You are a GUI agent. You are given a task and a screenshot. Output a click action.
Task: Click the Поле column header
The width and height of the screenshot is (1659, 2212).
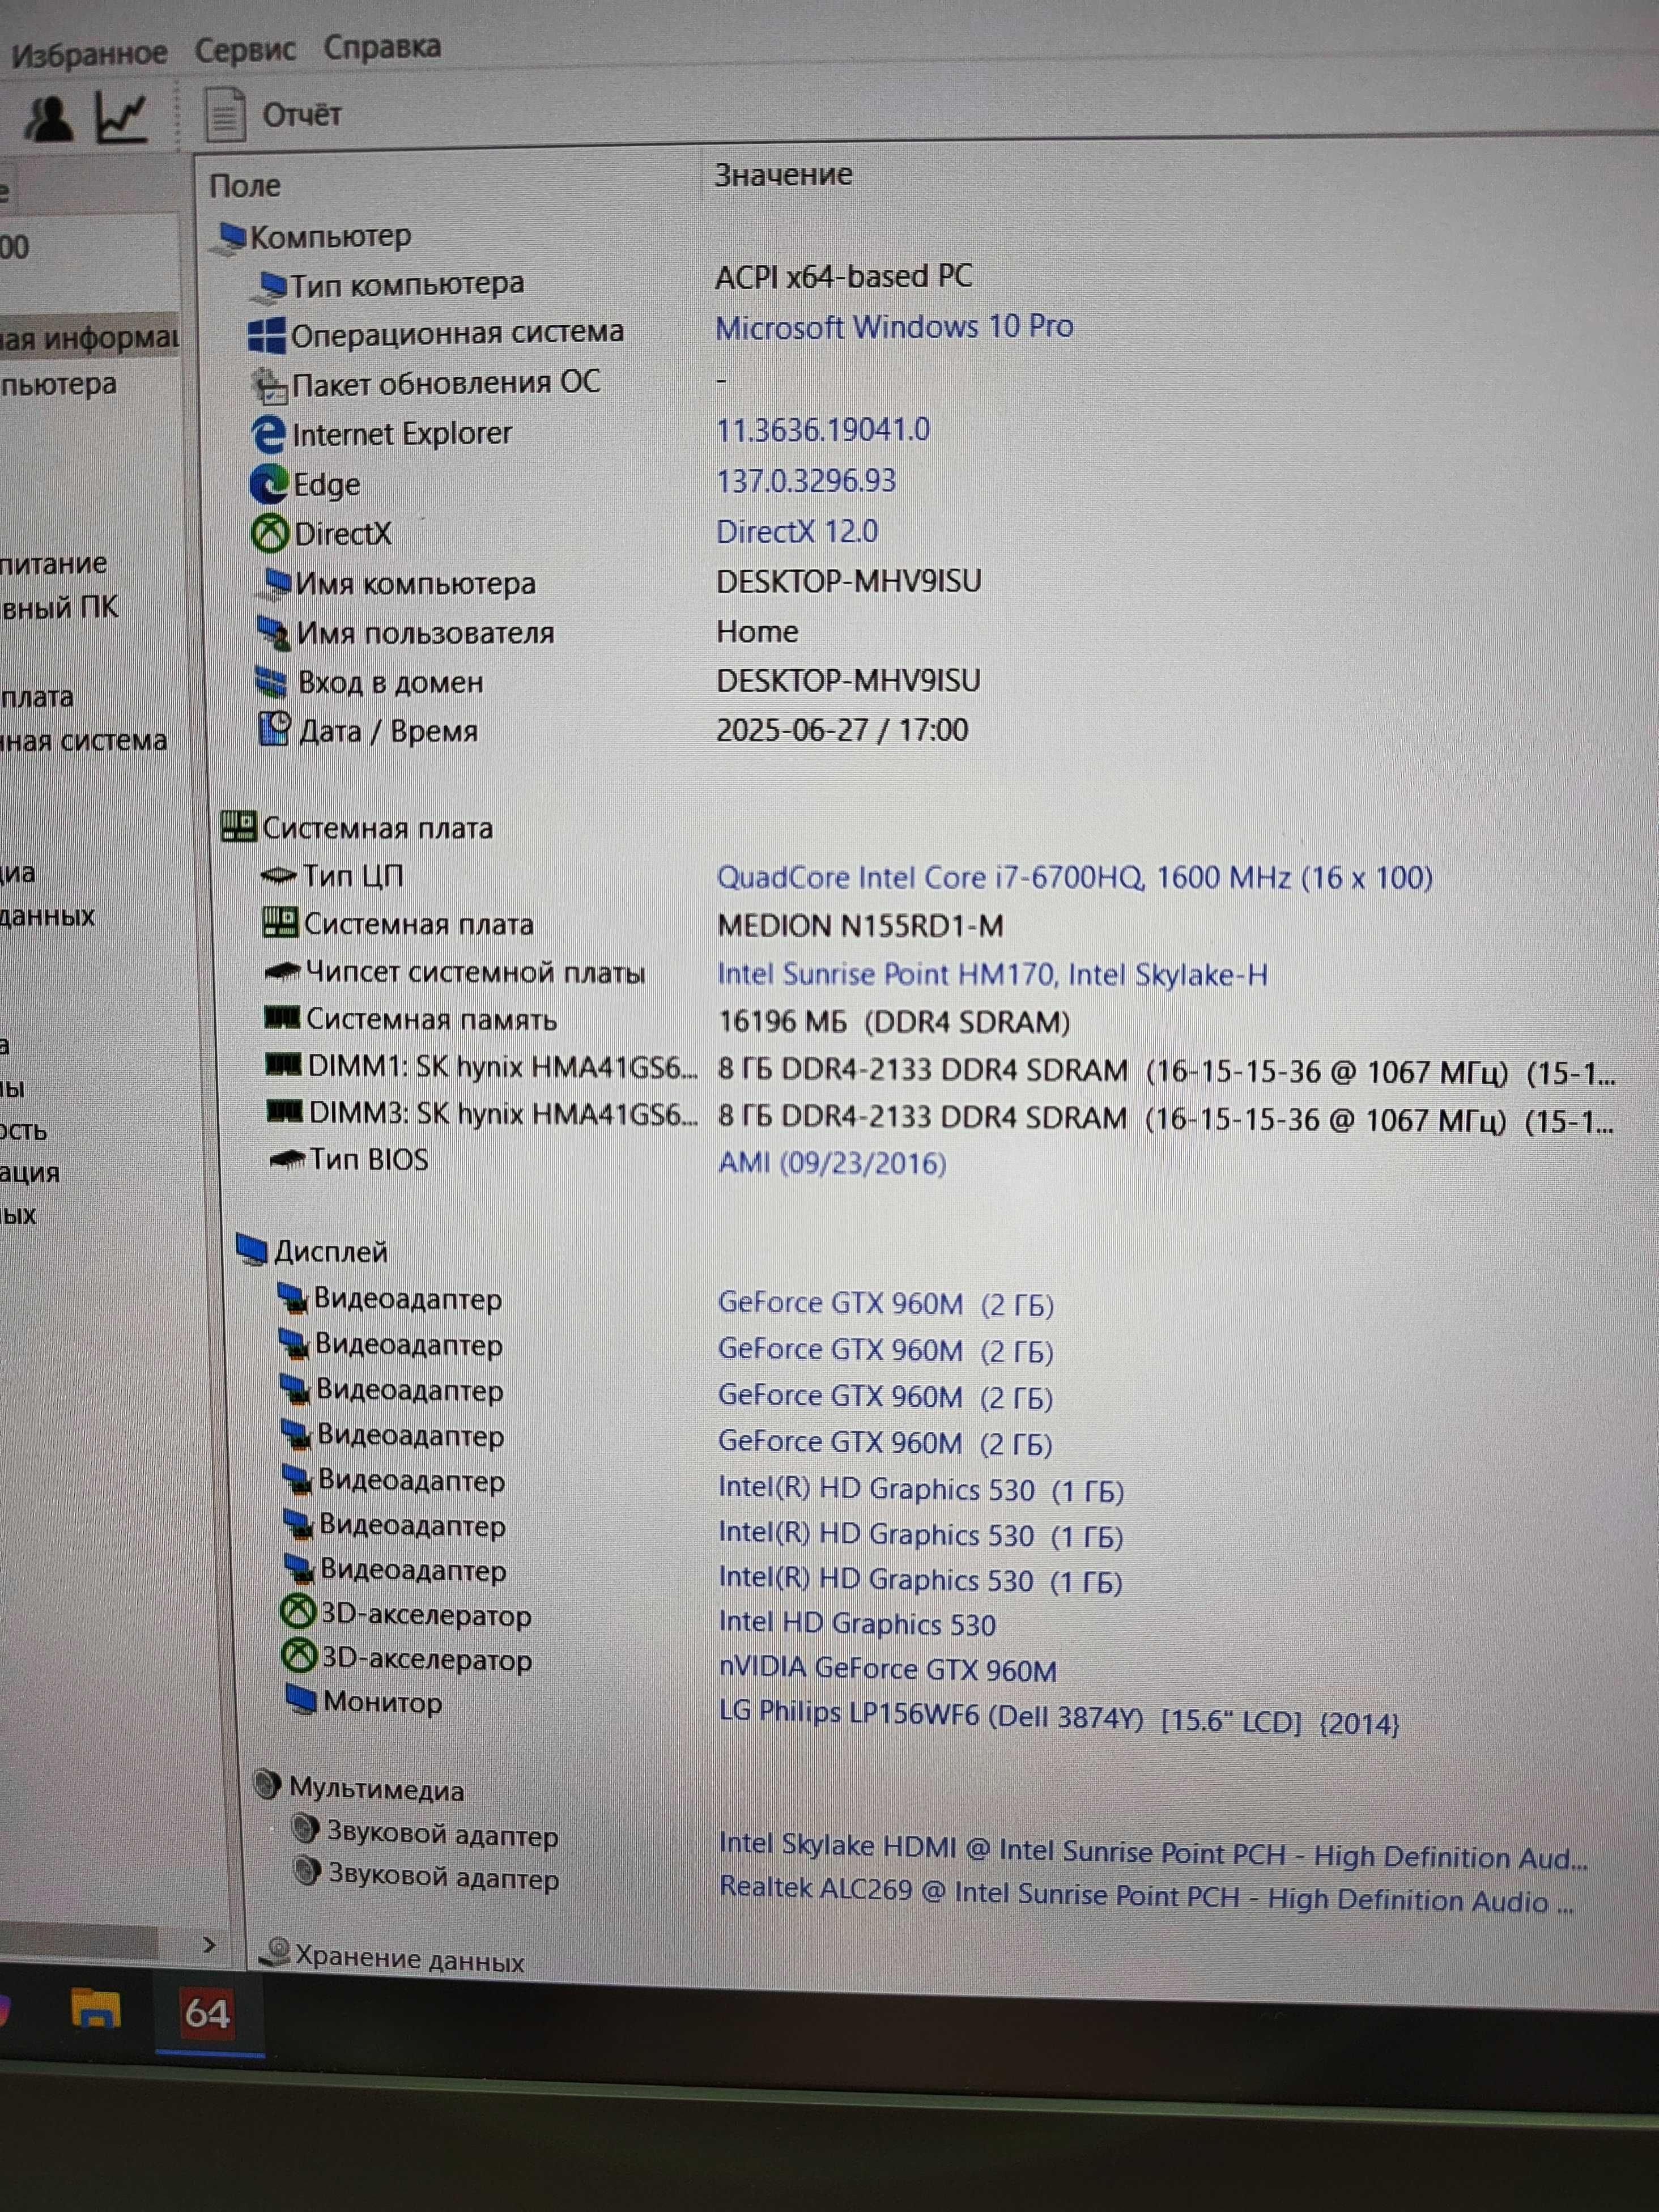point(245,185)
